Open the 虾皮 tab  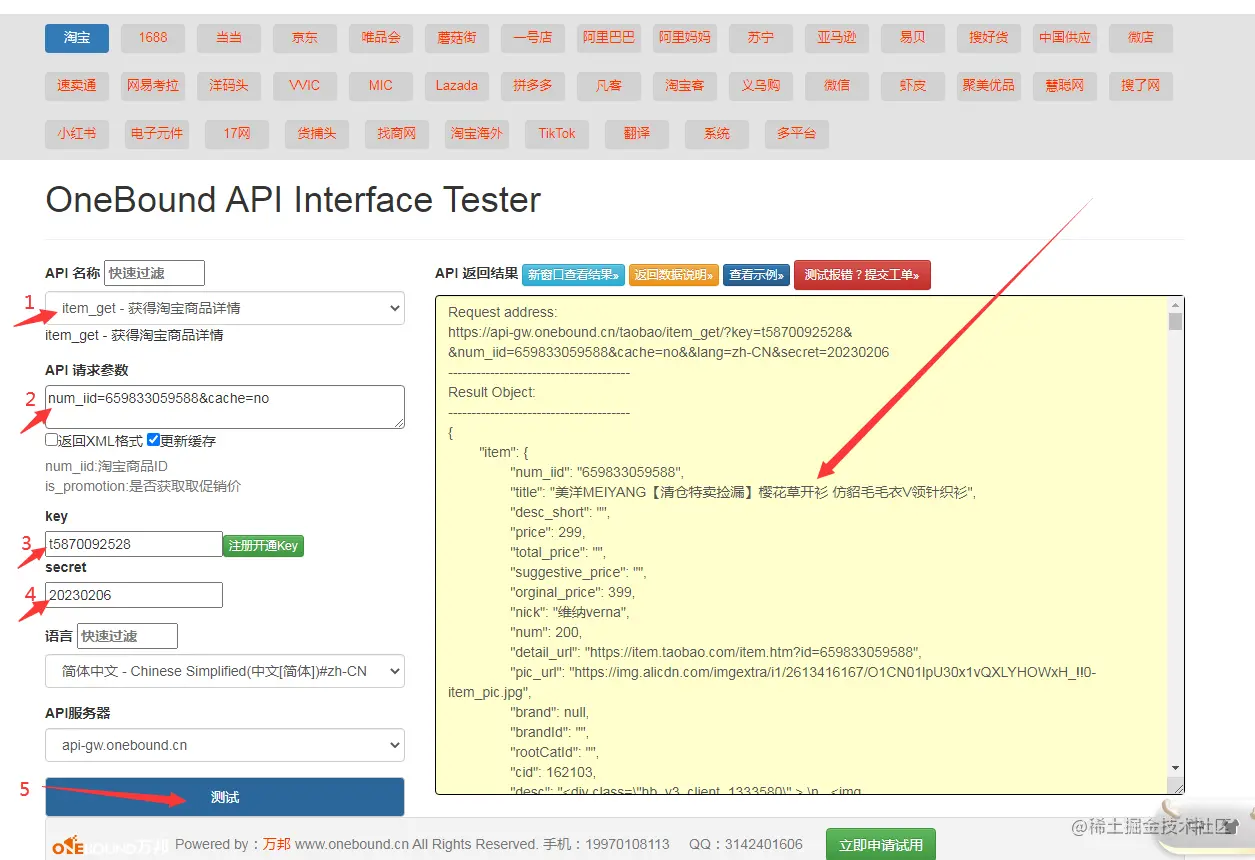[x=913, y=86]
